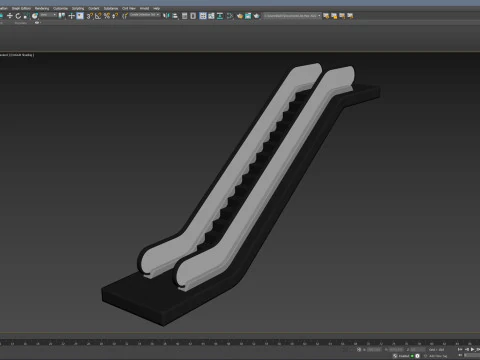480x360 pixels.
Task: Toggle the green Enabled indicator
Action: point(412,356)
